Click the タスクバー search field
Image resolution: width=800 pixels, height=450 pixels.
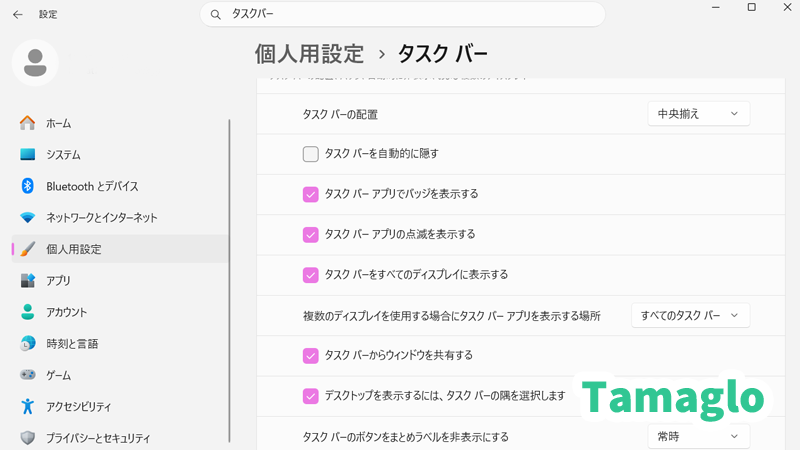(x=410, y=14)
